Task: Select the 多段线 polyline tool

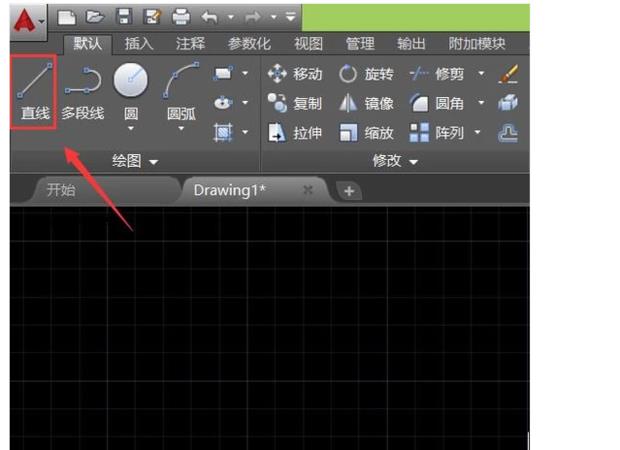Action: (x=83, y=93)
